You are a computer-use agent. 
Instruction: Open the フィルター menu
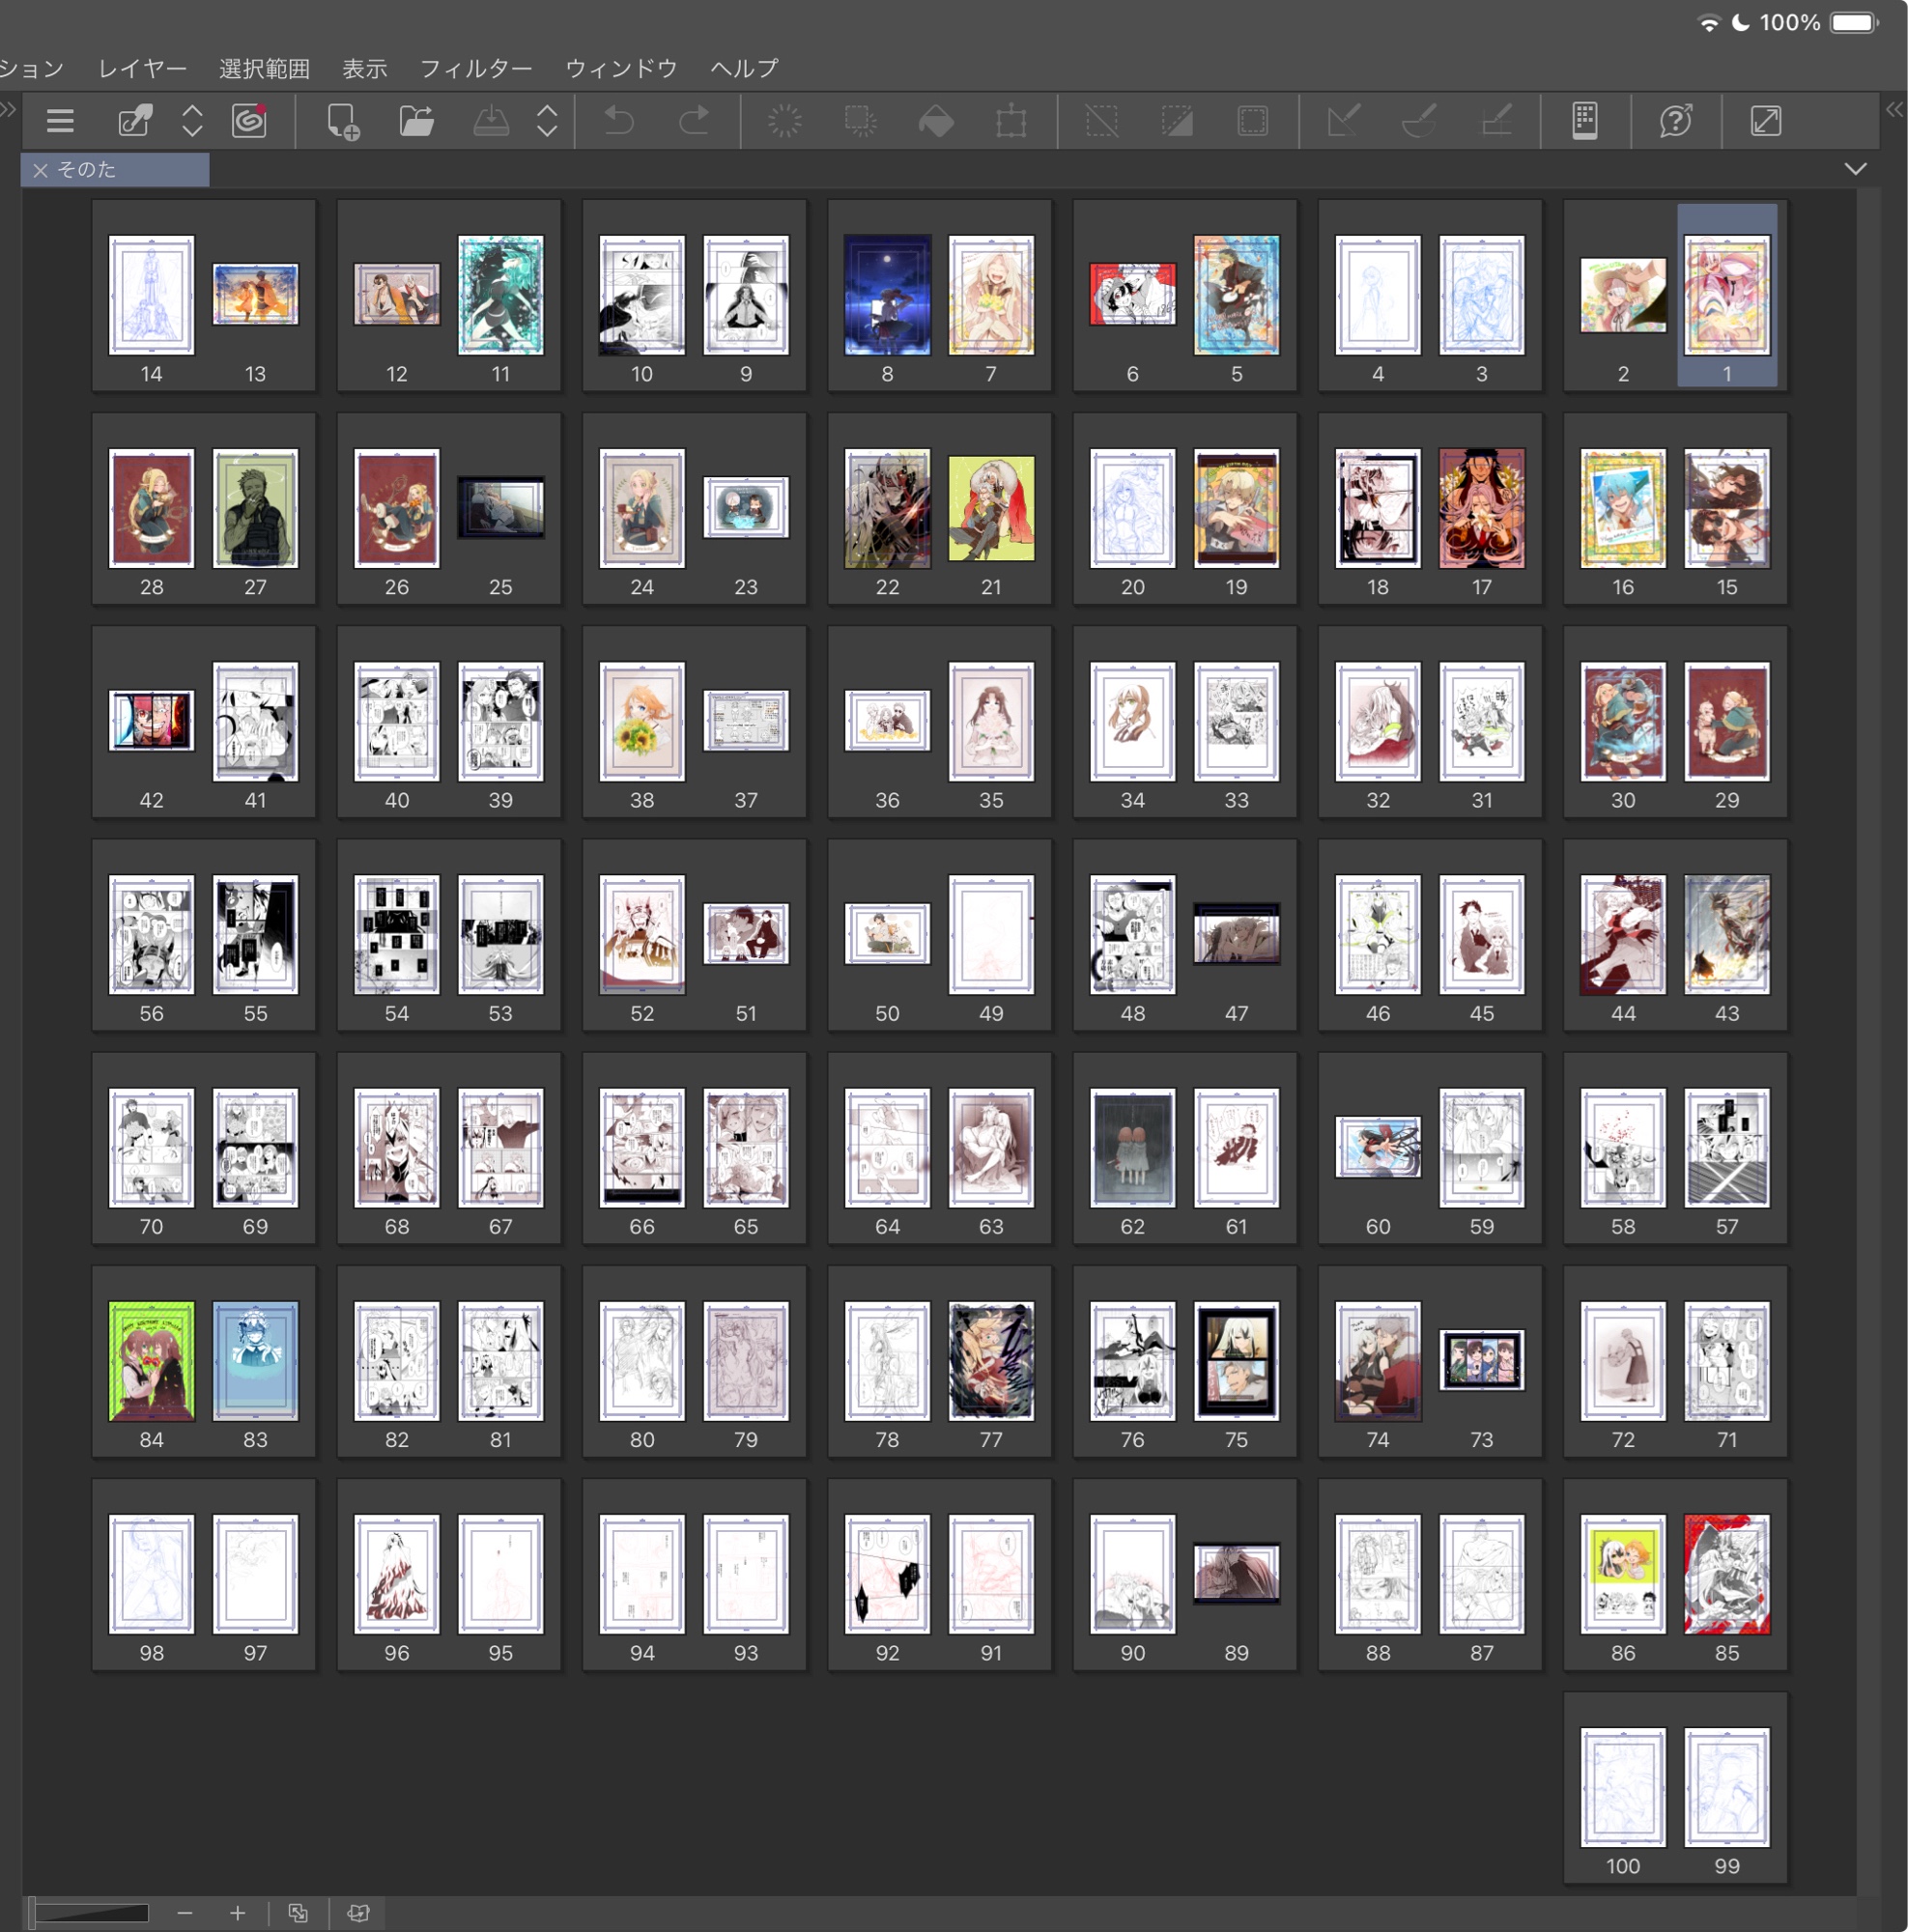(475, 68)
